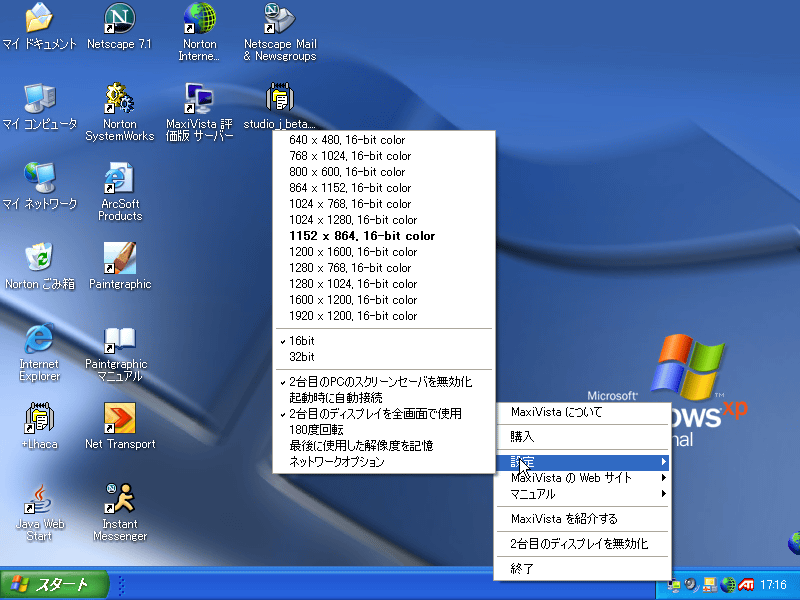Select the 16bit color depth option
The height and width of the screenshot is (600, 800).
click(384, 341)
